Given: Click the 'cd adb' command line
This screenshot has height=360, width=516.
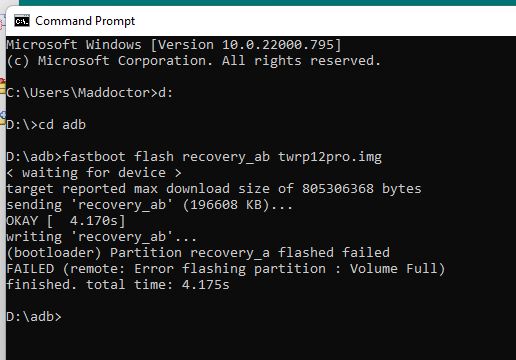Looking at the screenshot, I should coord(46,125).
